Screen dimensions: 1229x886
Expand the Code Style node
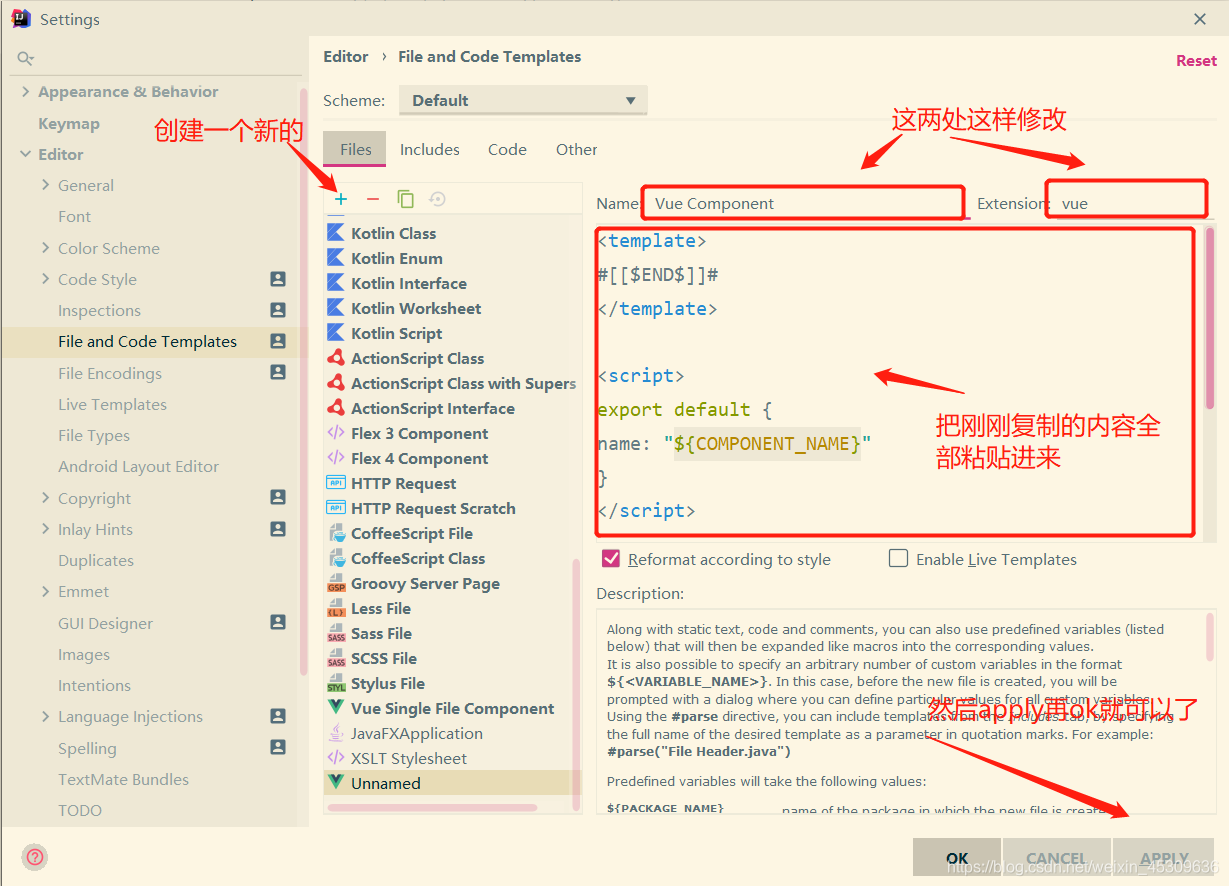point(46,279)
